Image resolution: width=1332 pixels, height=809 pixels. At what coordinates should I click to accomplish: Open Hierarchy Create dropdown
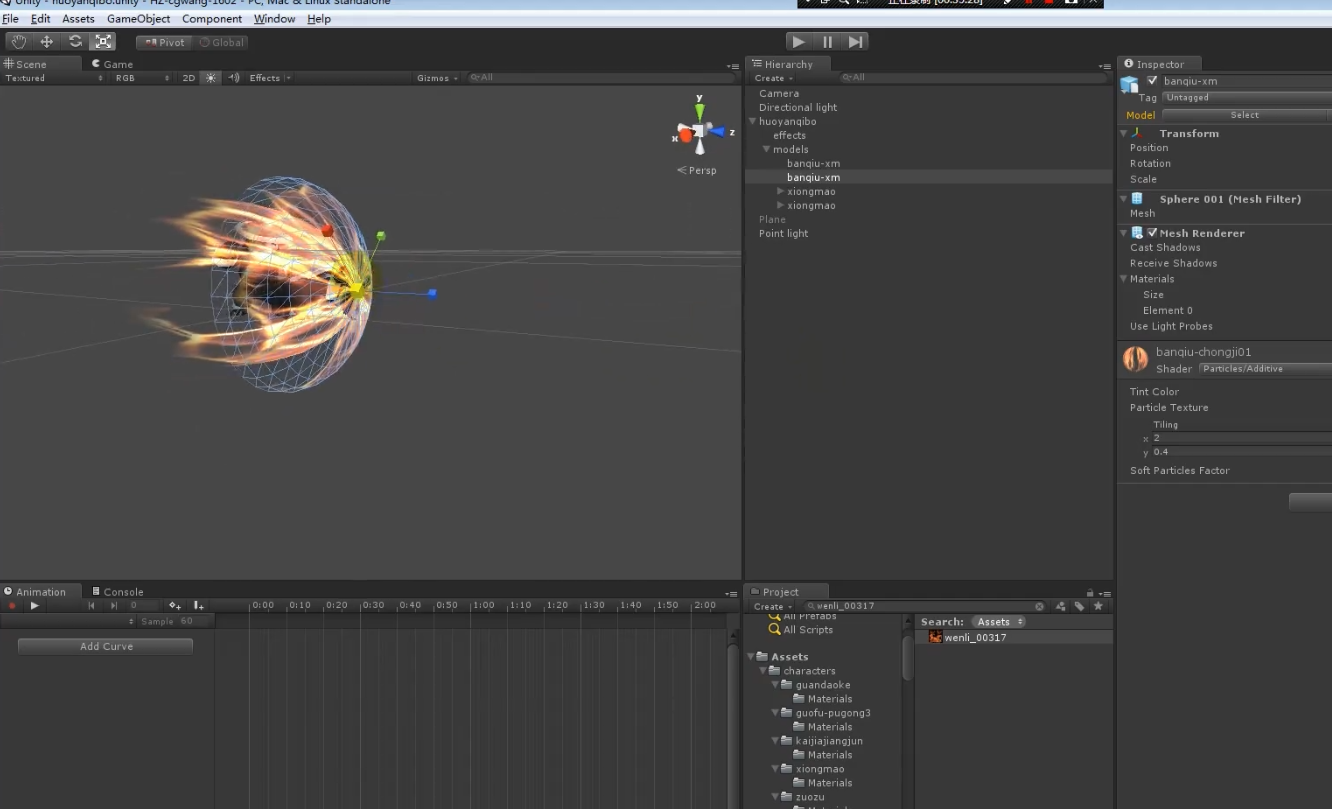point(774,78)
